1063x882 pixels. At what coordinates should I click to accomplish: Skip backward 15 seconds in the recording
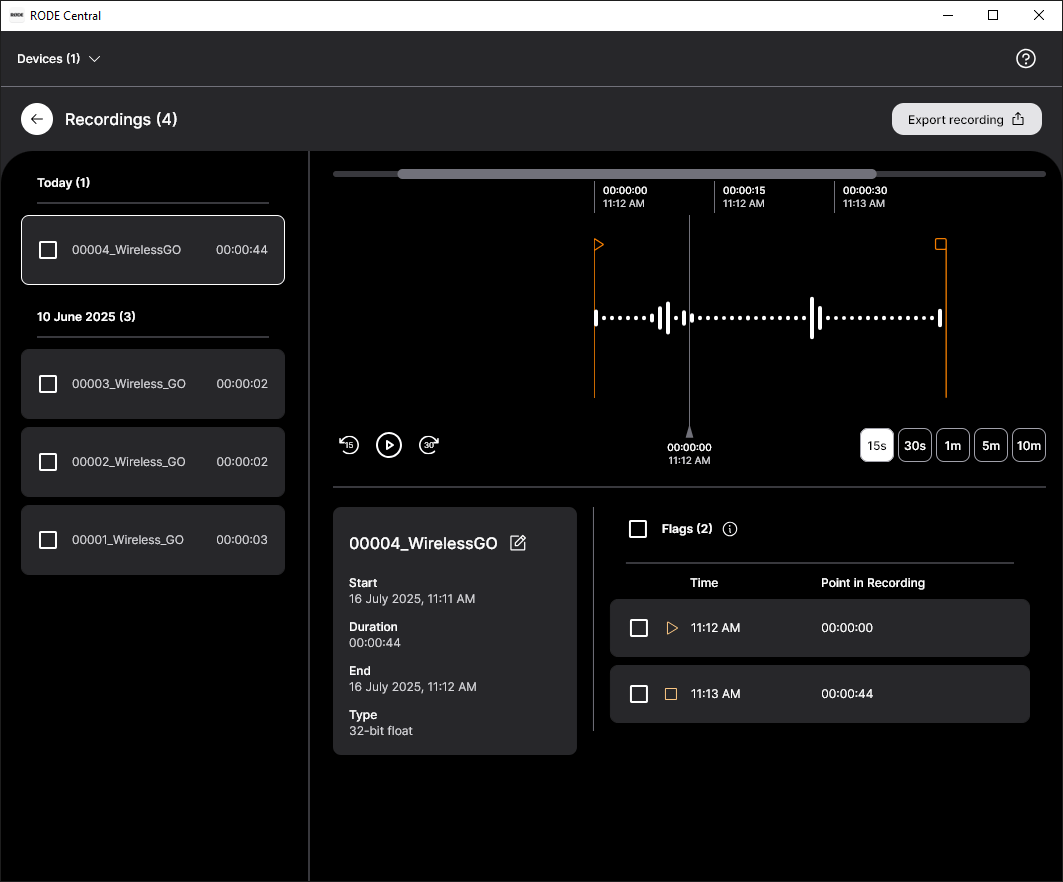click(x=349, y=445)
